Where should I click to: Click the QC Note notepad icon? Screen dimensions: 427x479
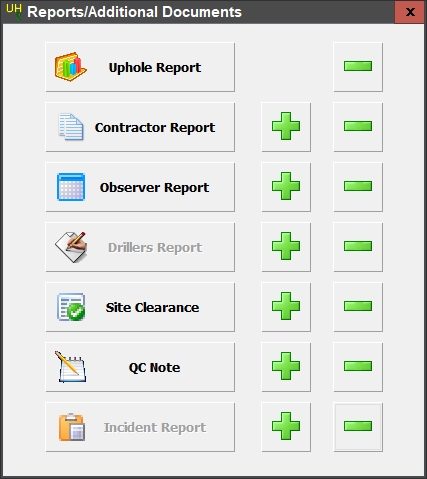click(x=70, y=366)
